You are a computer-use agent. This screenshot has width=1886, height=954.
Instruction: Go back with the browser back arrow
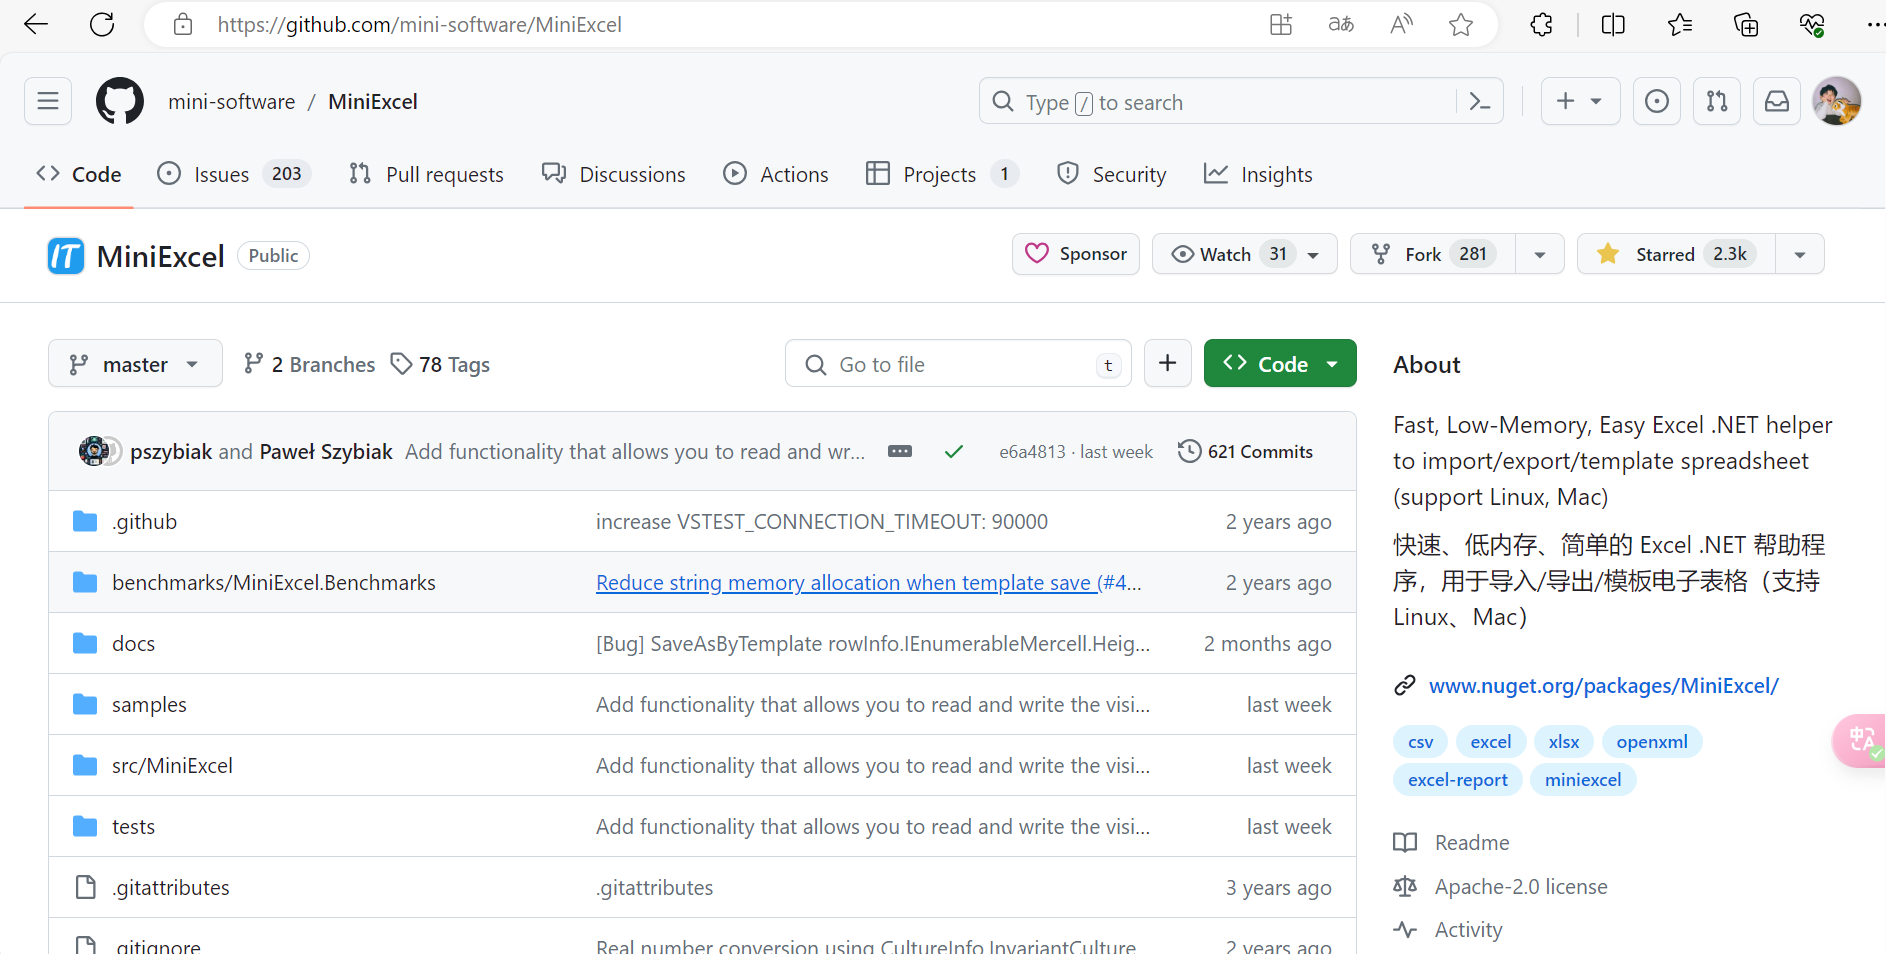pos(36,24)
